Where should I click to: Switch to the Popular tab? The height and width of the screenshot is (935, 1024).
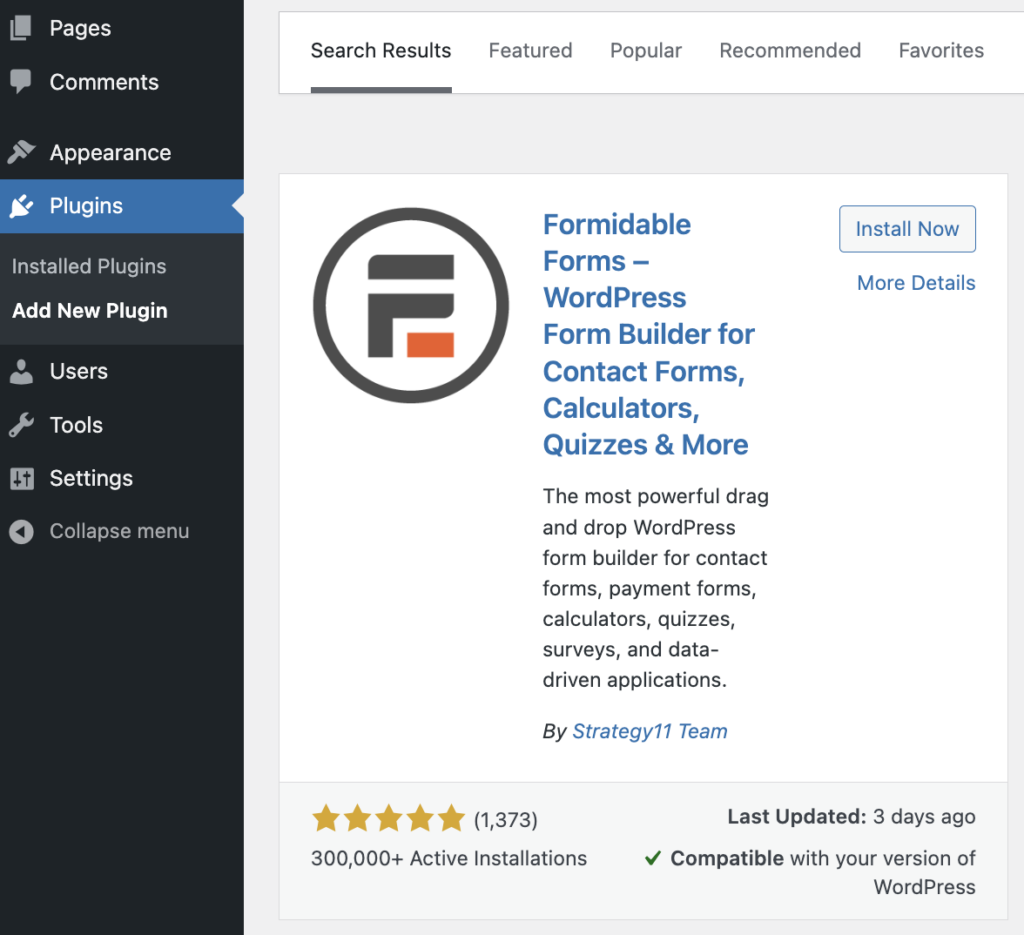[x=645, y=51]
